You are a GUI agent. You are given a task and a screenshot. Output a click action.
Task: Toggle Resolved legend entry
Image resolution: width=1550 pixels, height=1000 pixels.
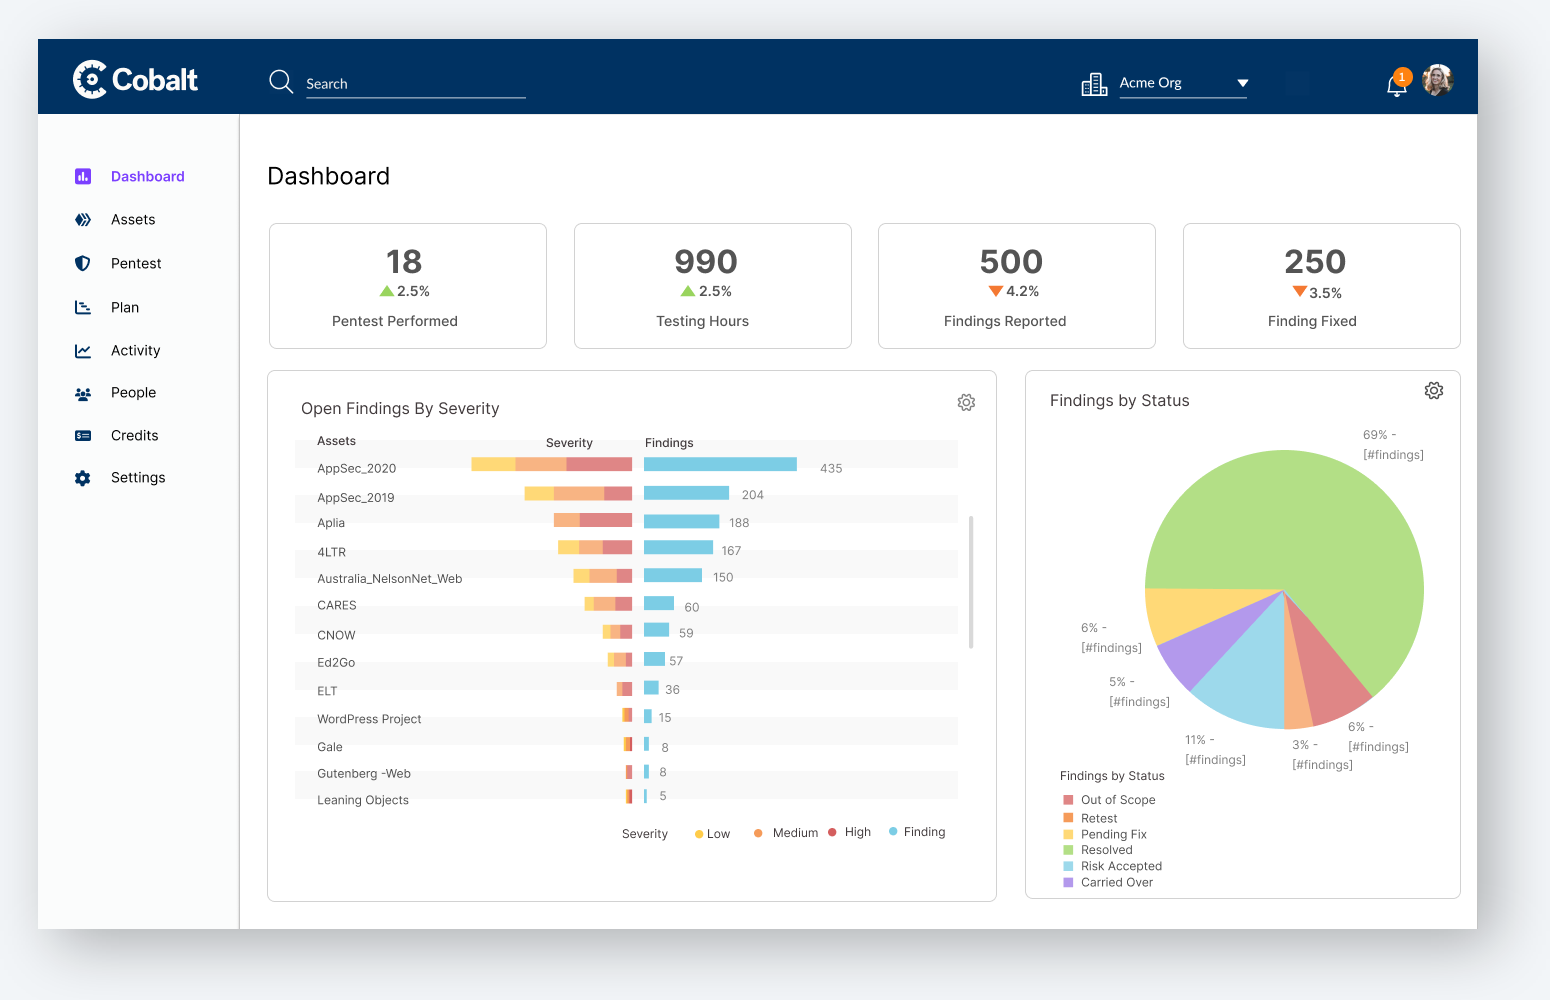(x=1098, y=850)
